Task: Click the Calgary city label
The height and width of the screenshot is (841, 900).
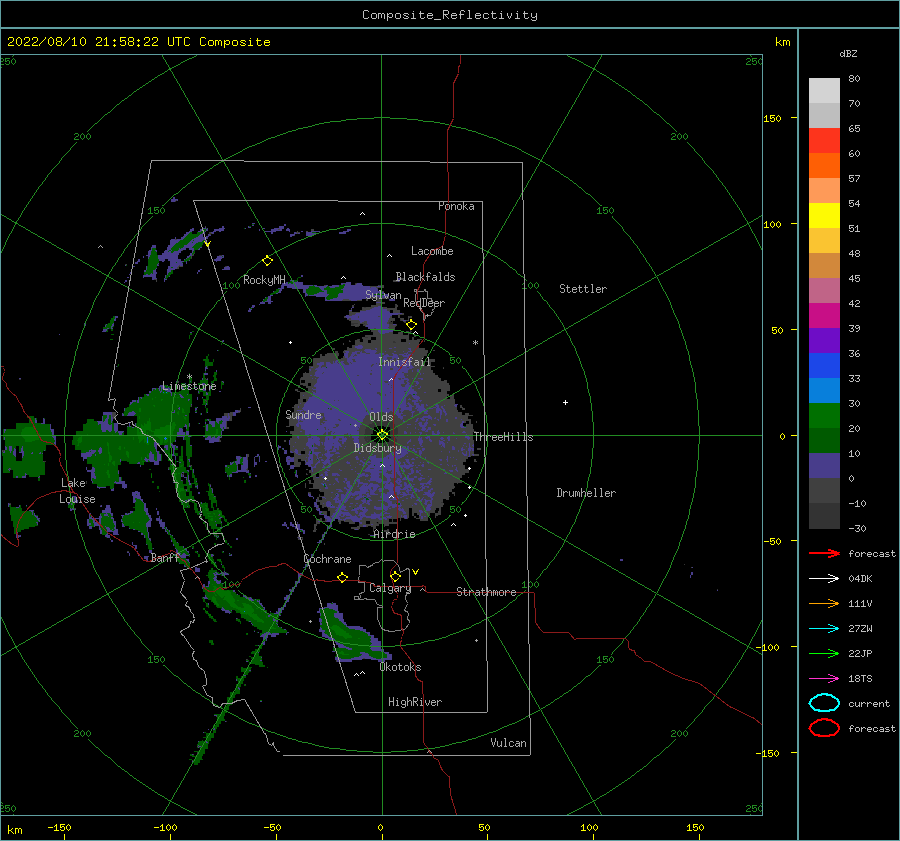Action: (x=390, y=588)
